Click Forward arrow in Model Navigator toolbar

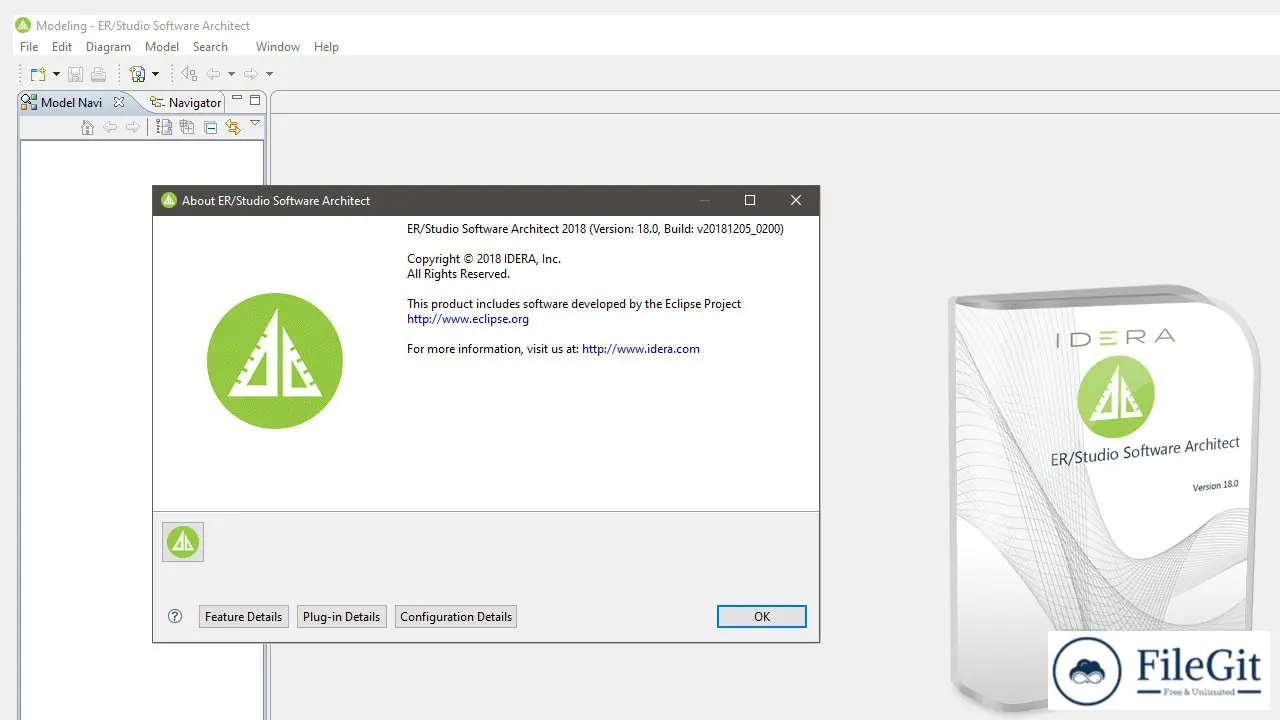pos(133,127)
